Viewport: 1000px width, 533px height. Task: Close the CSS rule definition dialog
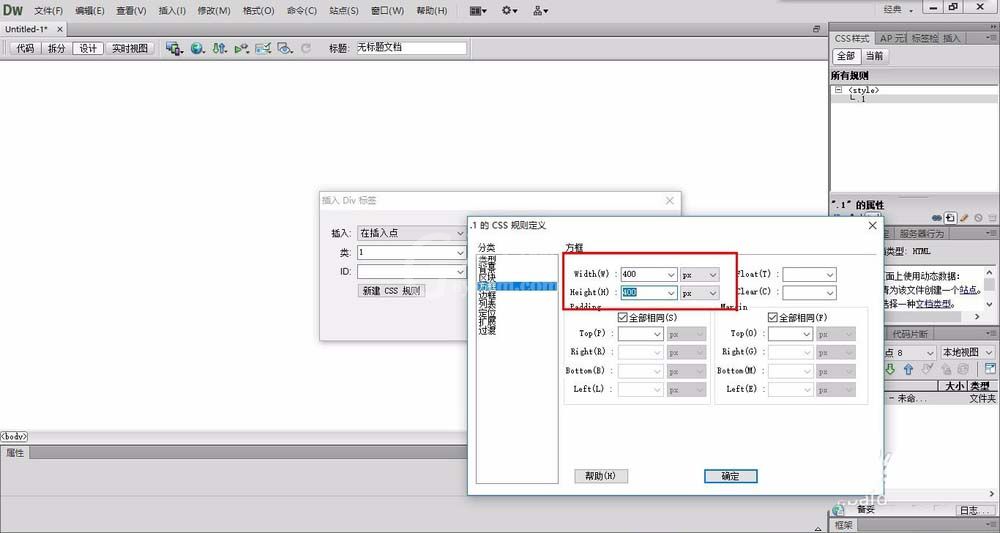872,225
